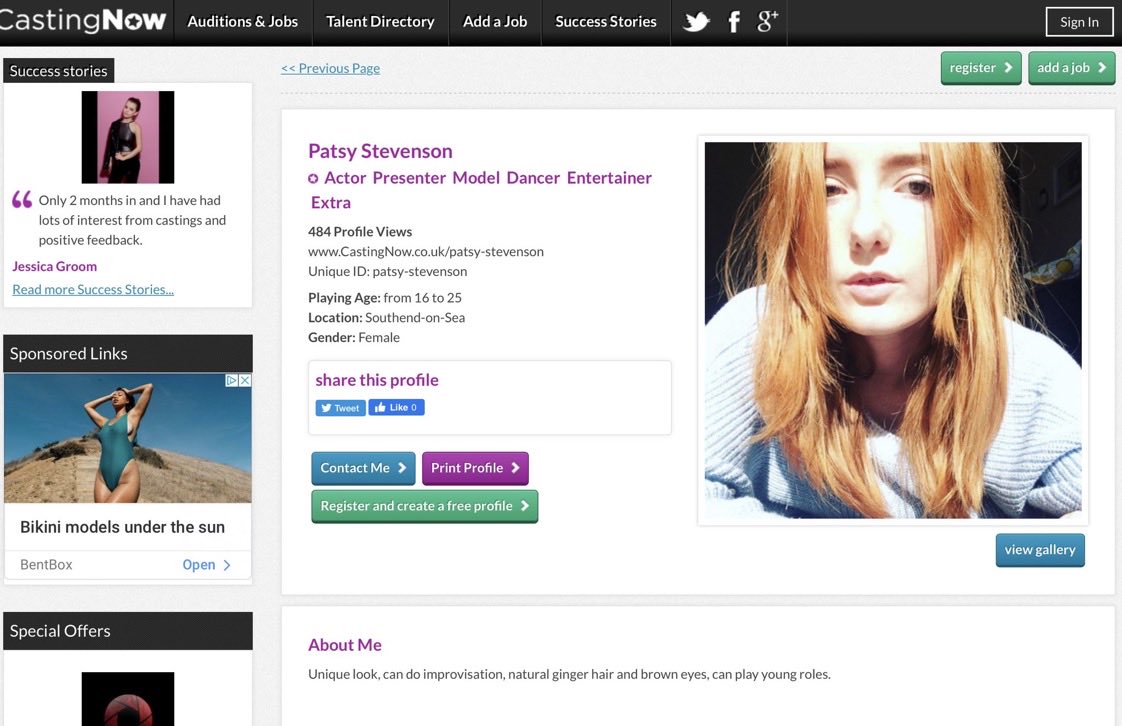1122x726 pixels.
Task: Click the Actor role tag
Action: 345,178
